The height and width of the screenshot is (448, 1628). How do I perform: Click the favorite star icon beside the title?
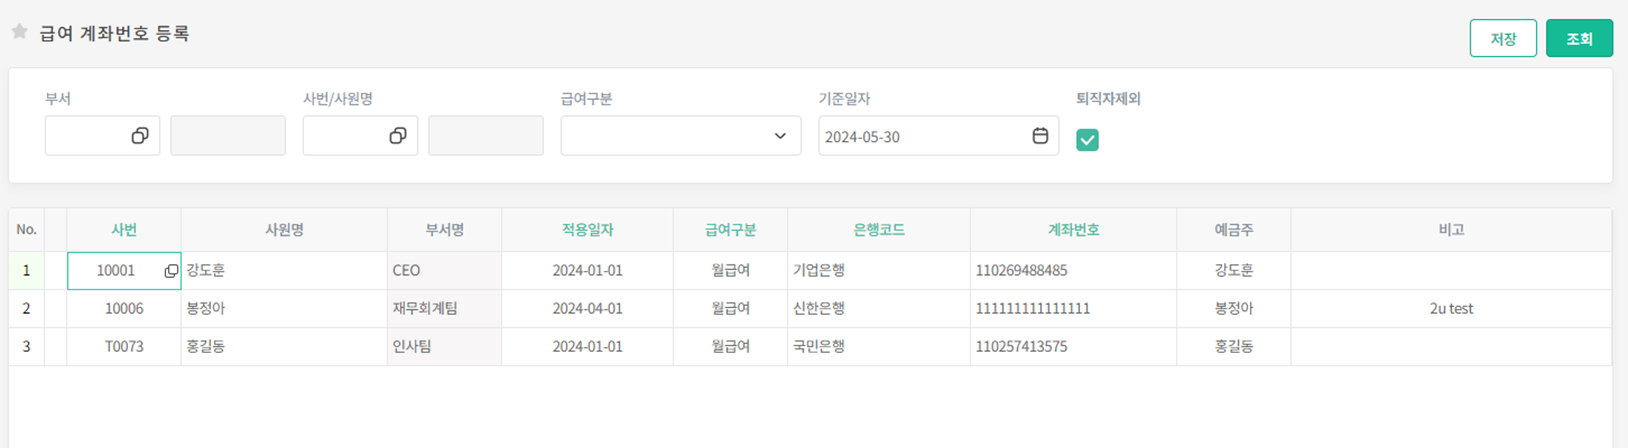tap(19, 32)
